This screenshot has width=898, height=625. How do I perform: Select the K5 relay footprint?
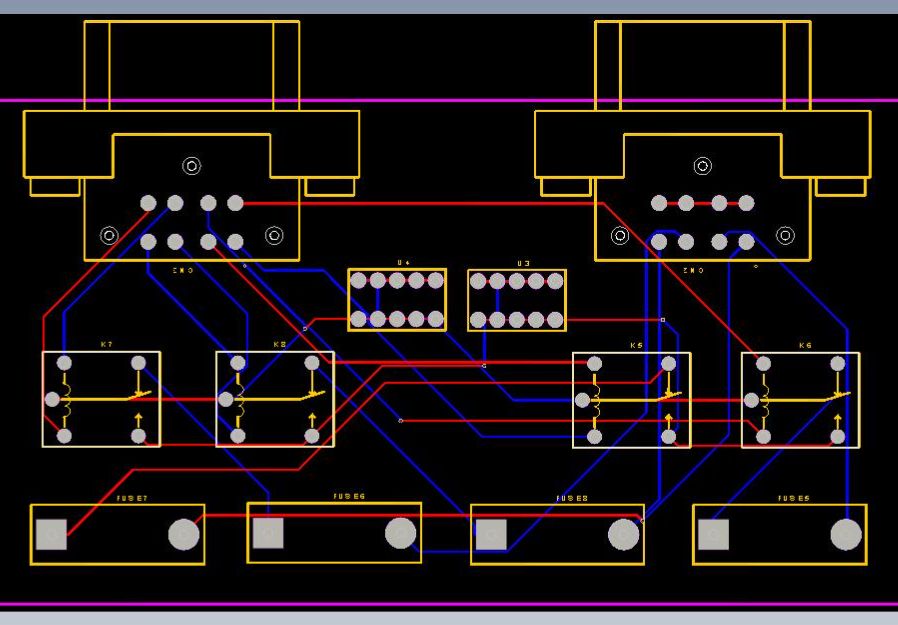click(x=632, y=398)
